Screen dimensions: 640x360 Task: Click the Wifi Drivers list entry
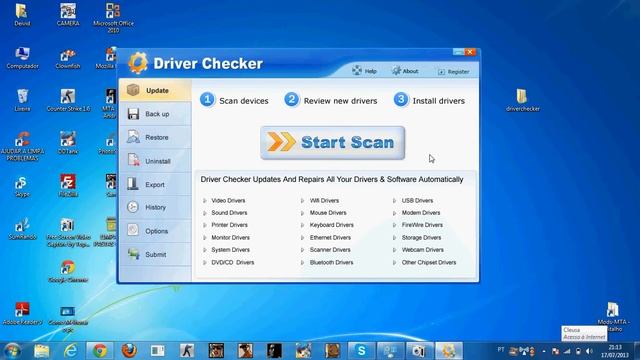click(x=320, y=200)
